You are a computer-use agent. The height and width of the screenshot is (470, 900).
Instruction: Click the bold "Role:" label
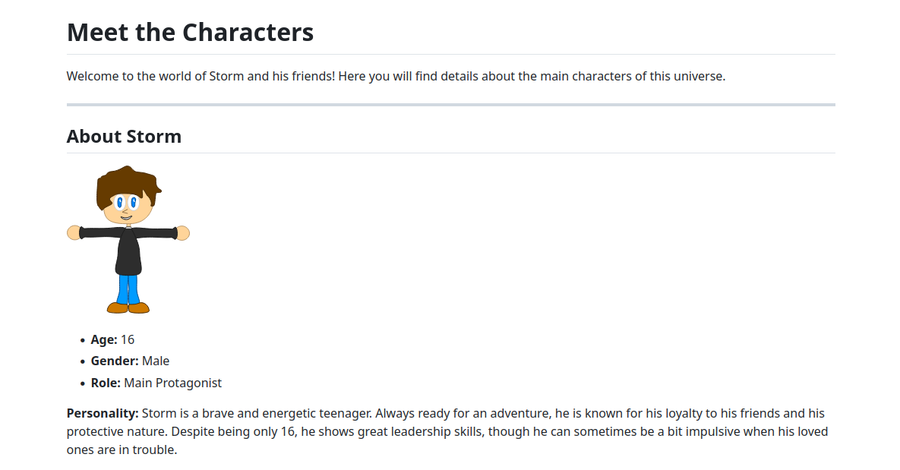tap(105, 383)
